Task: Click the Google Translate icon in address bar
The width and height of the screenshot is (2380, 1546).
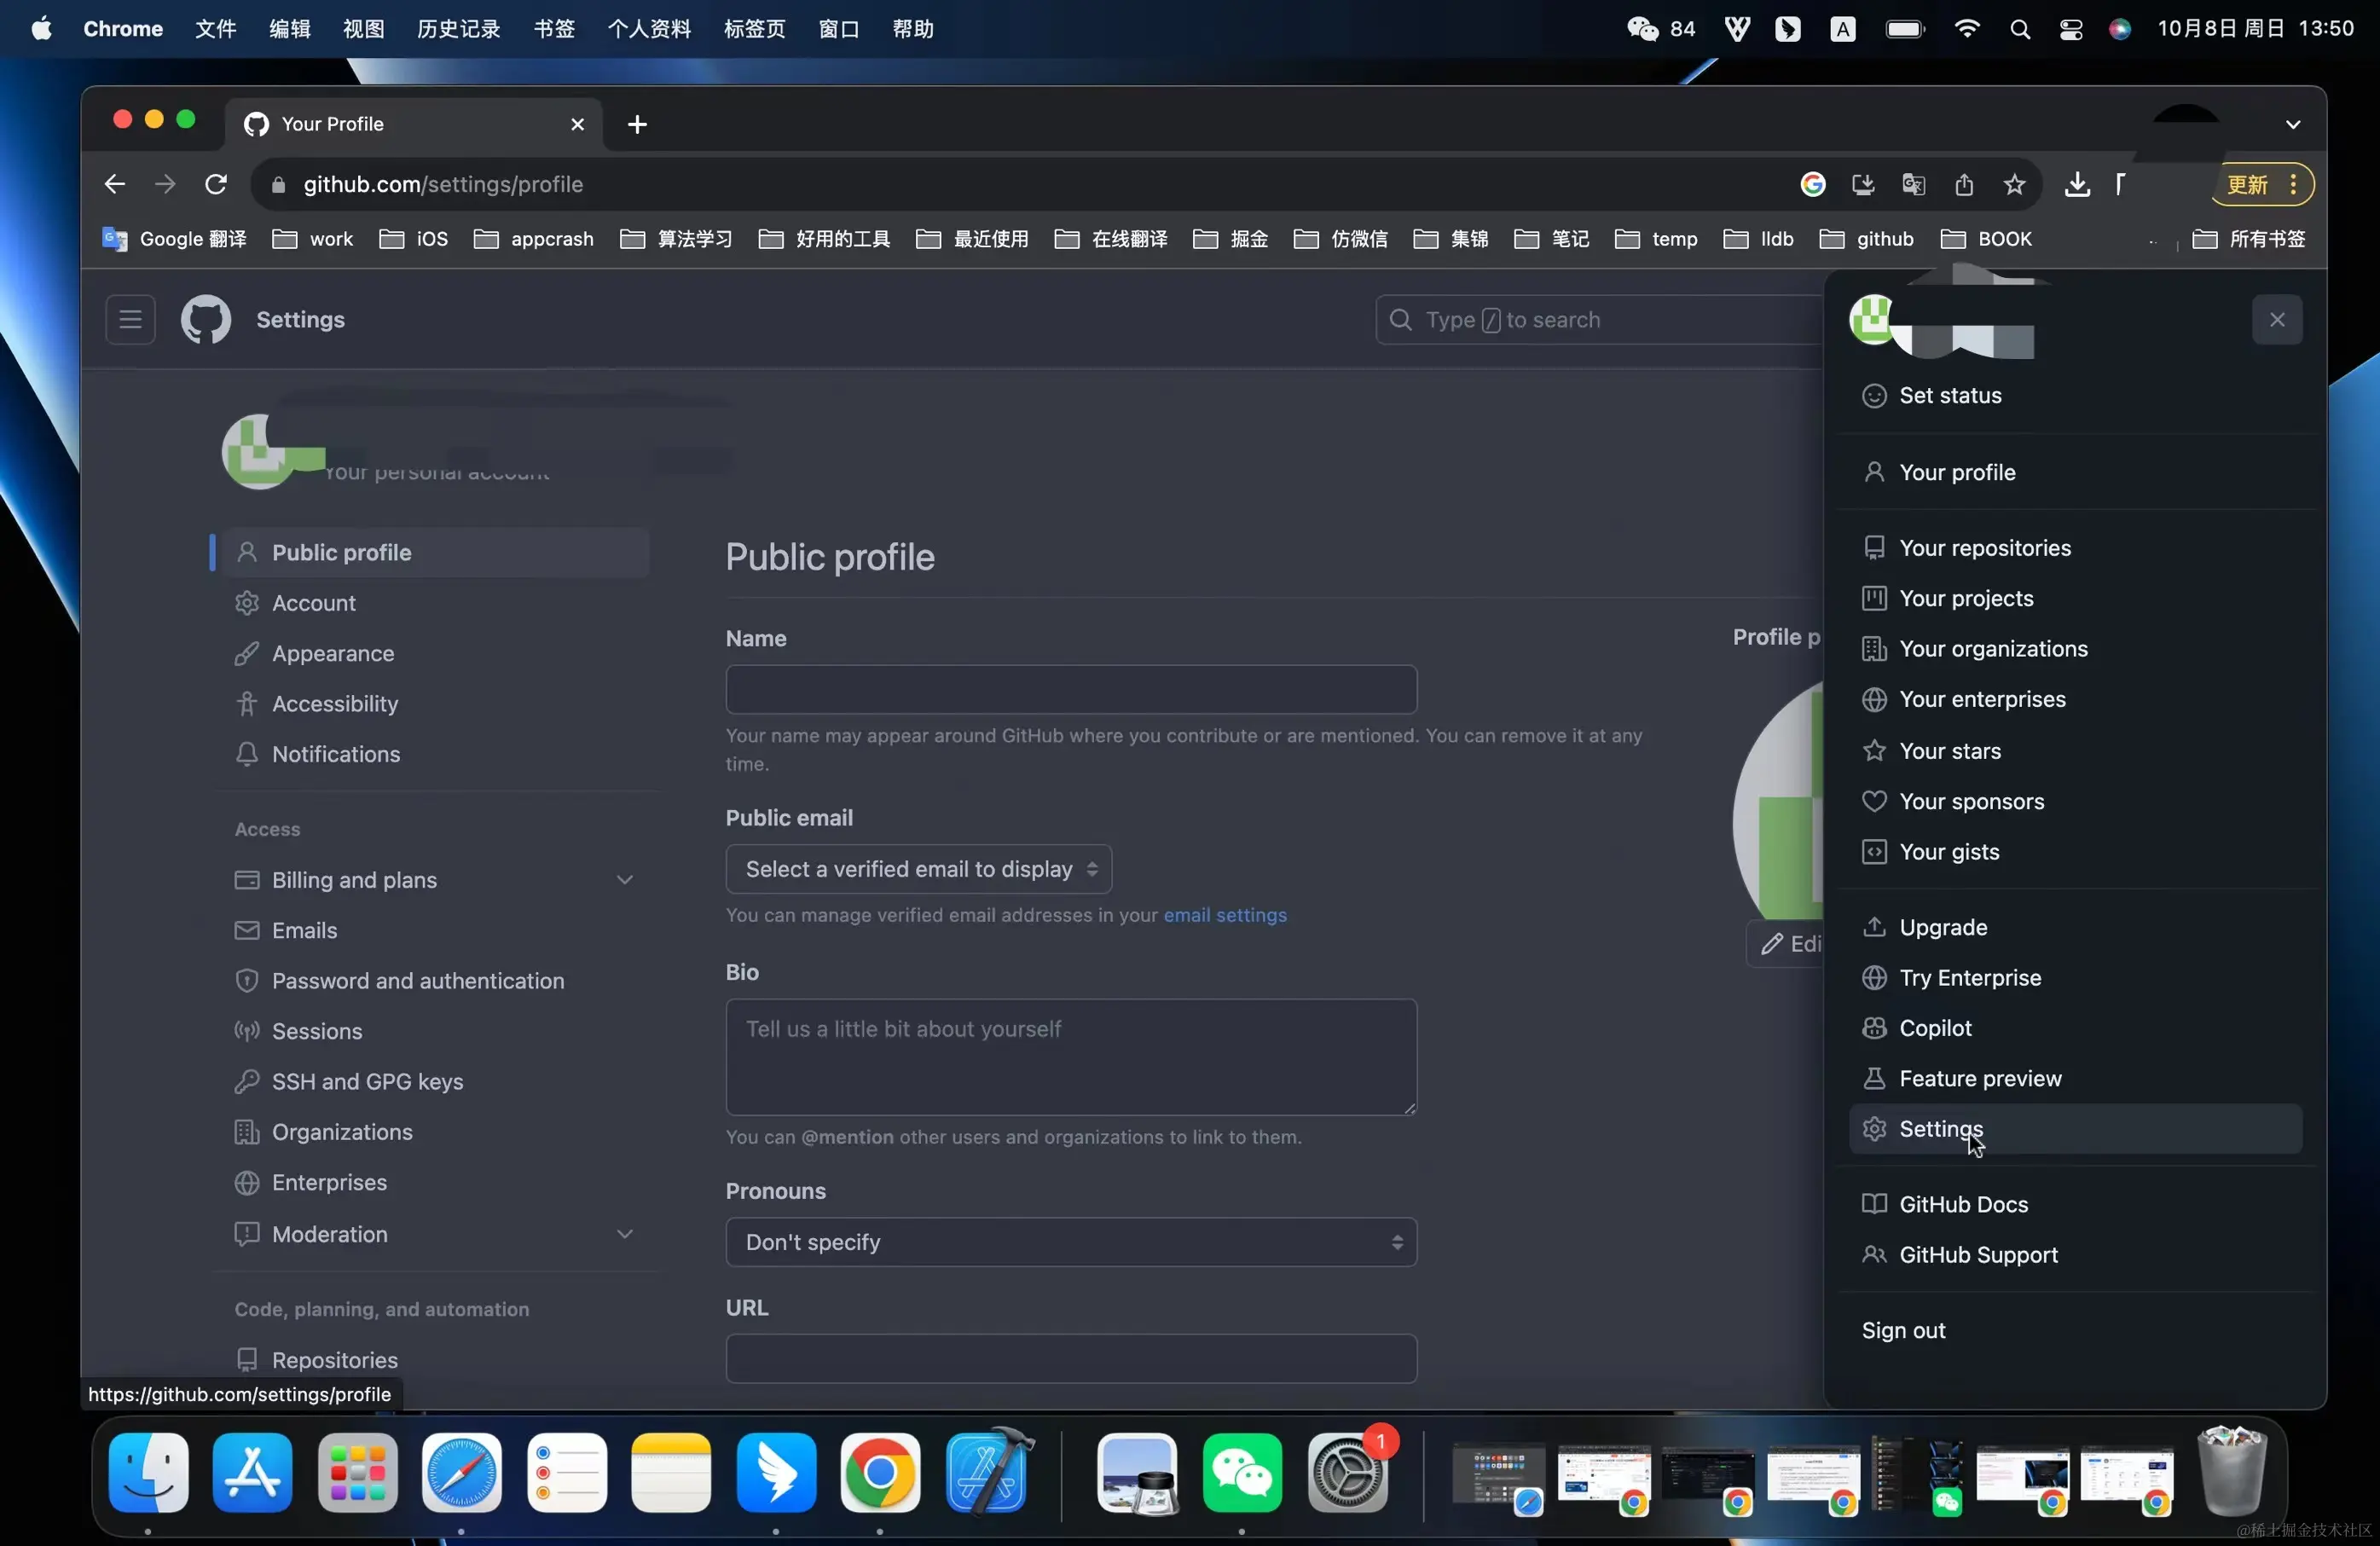Action: 1913,184
